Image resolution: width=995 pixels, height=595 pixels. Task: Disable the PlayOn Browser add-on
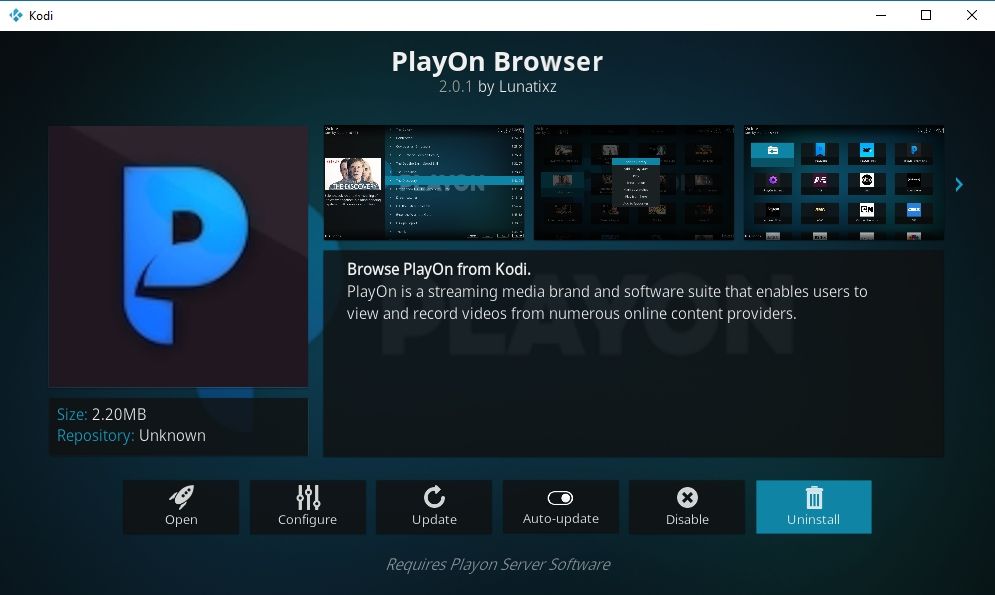point(687,507)
